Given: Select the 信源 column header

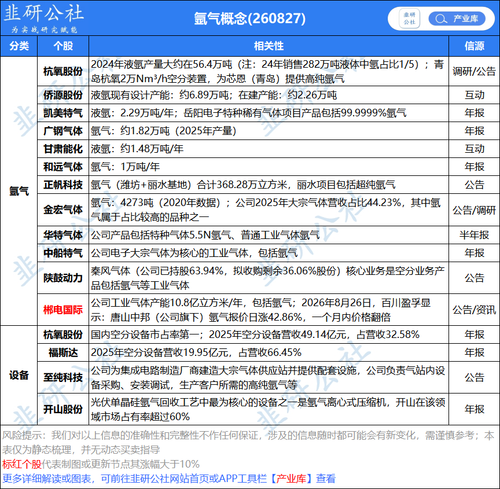Looking at the screenshot, I should pyautogui.click(x=474, y=46).
